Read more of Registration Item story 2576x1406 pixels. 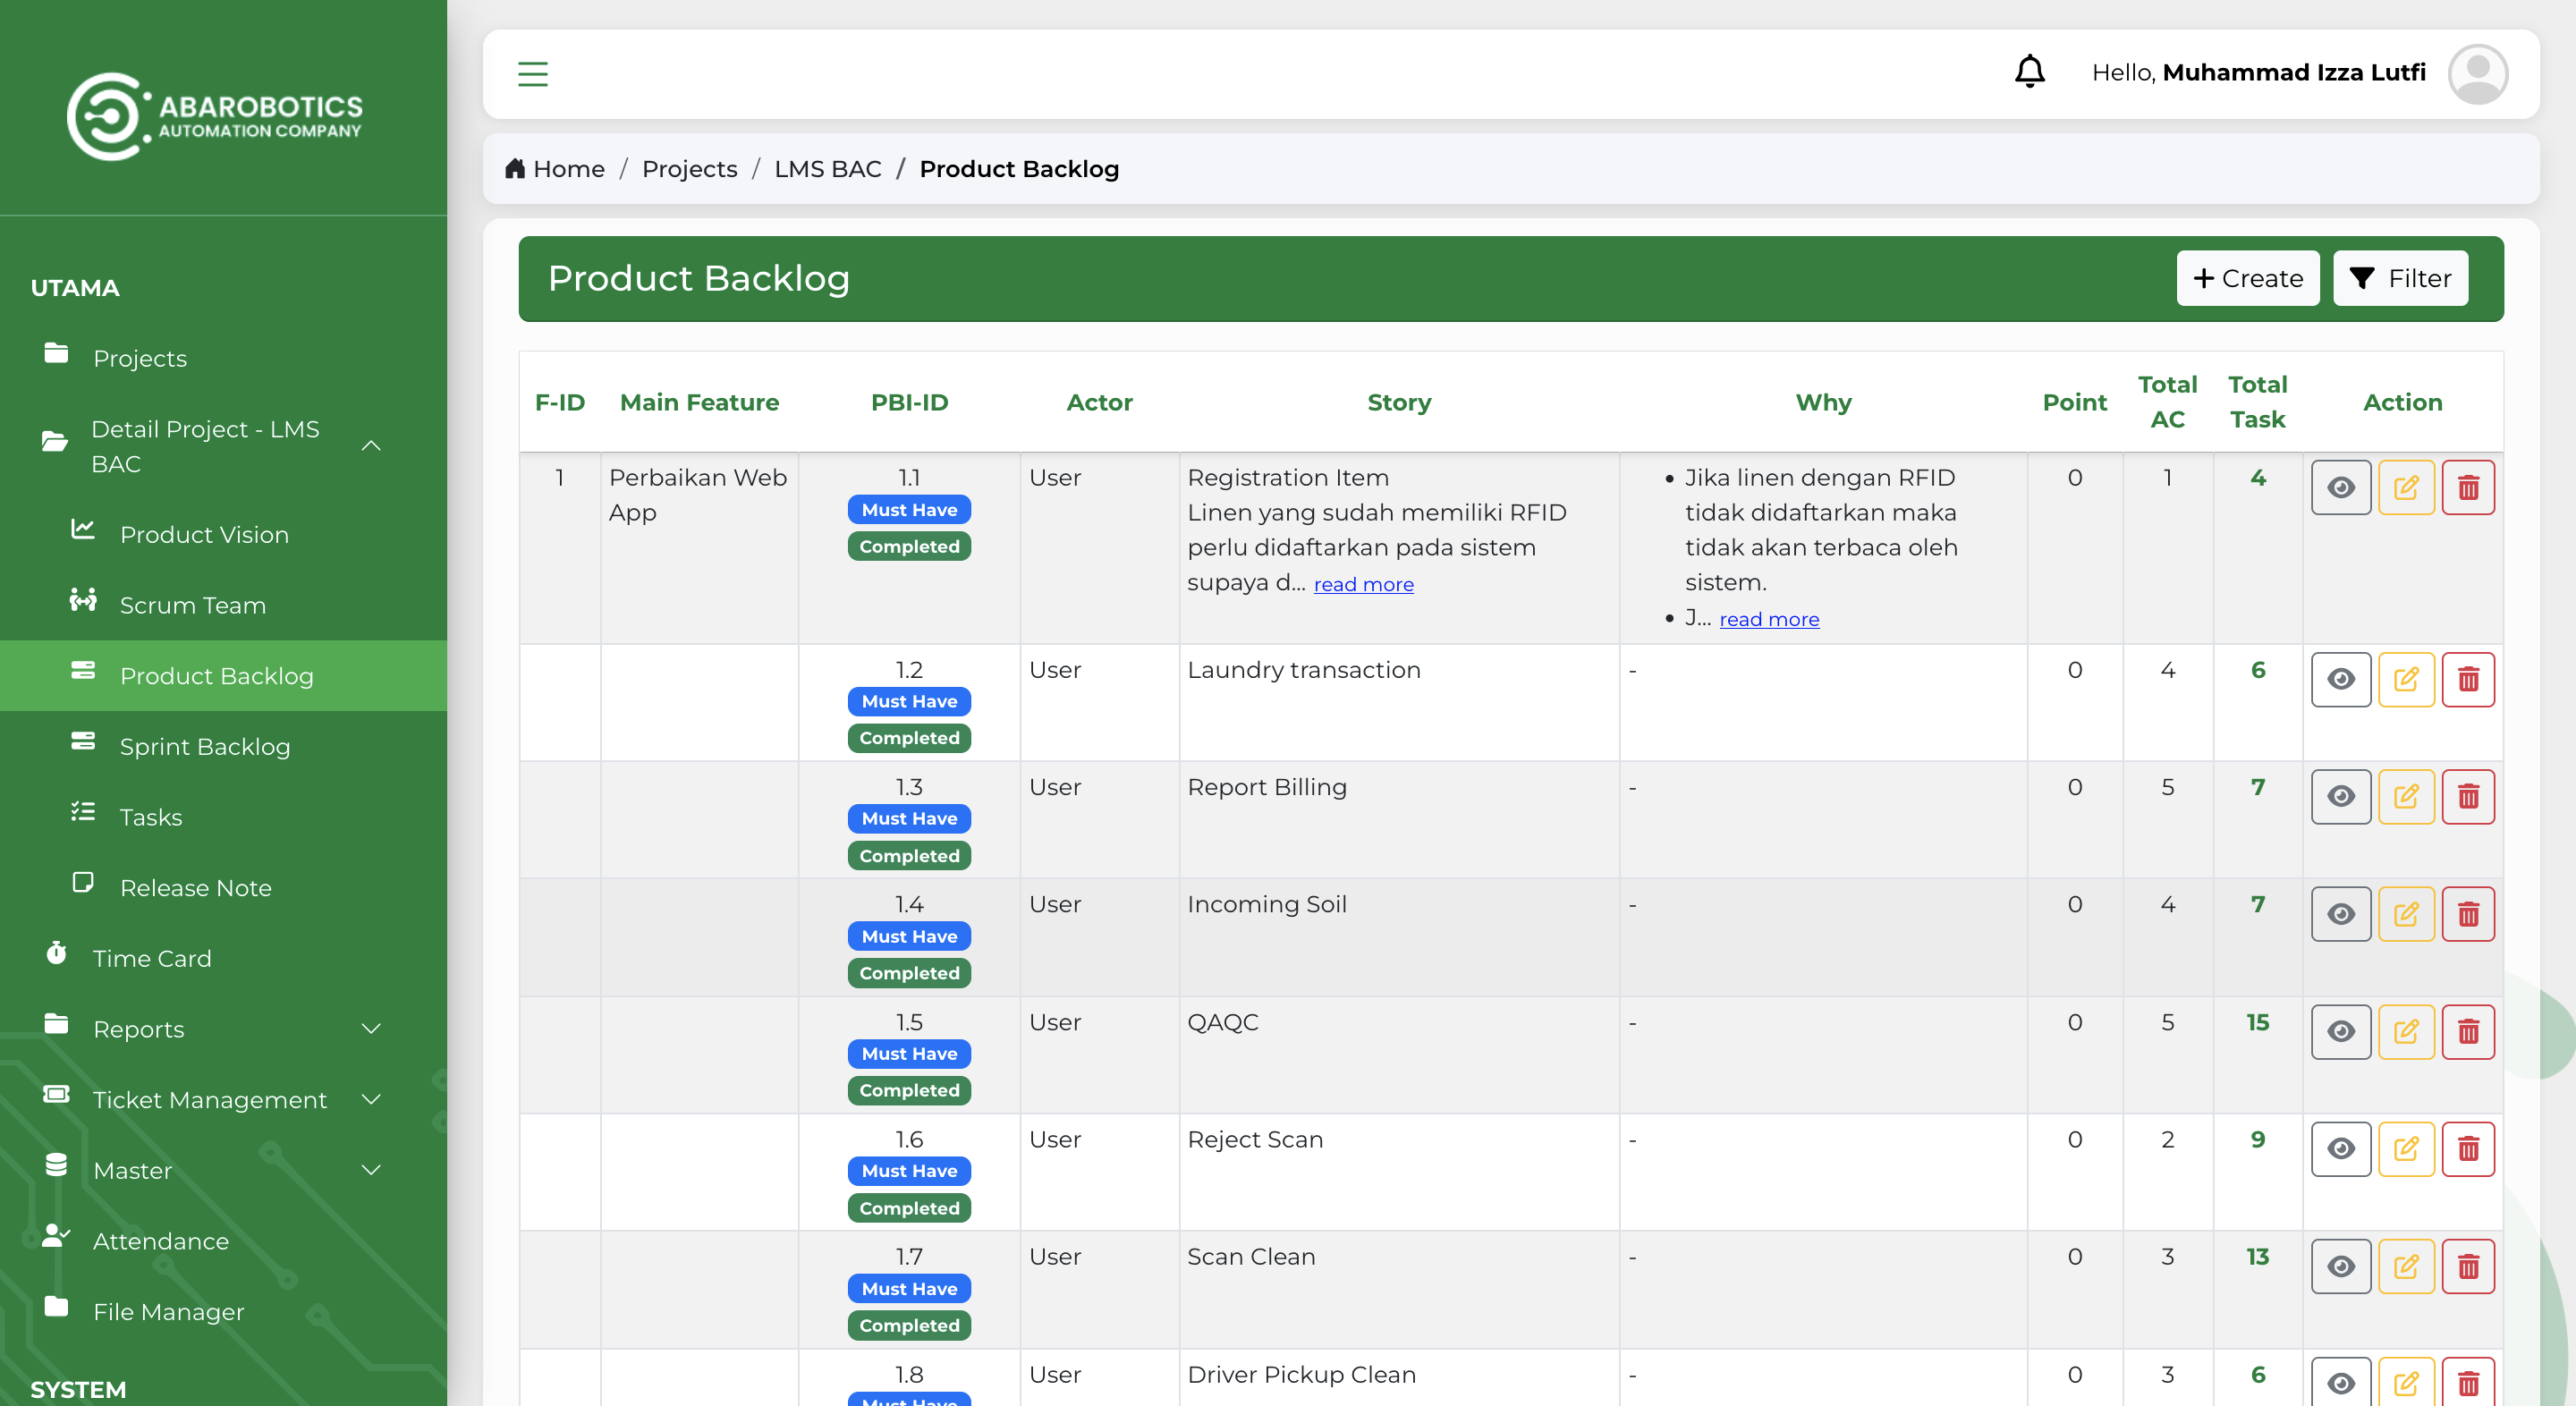coord(1363,585)
